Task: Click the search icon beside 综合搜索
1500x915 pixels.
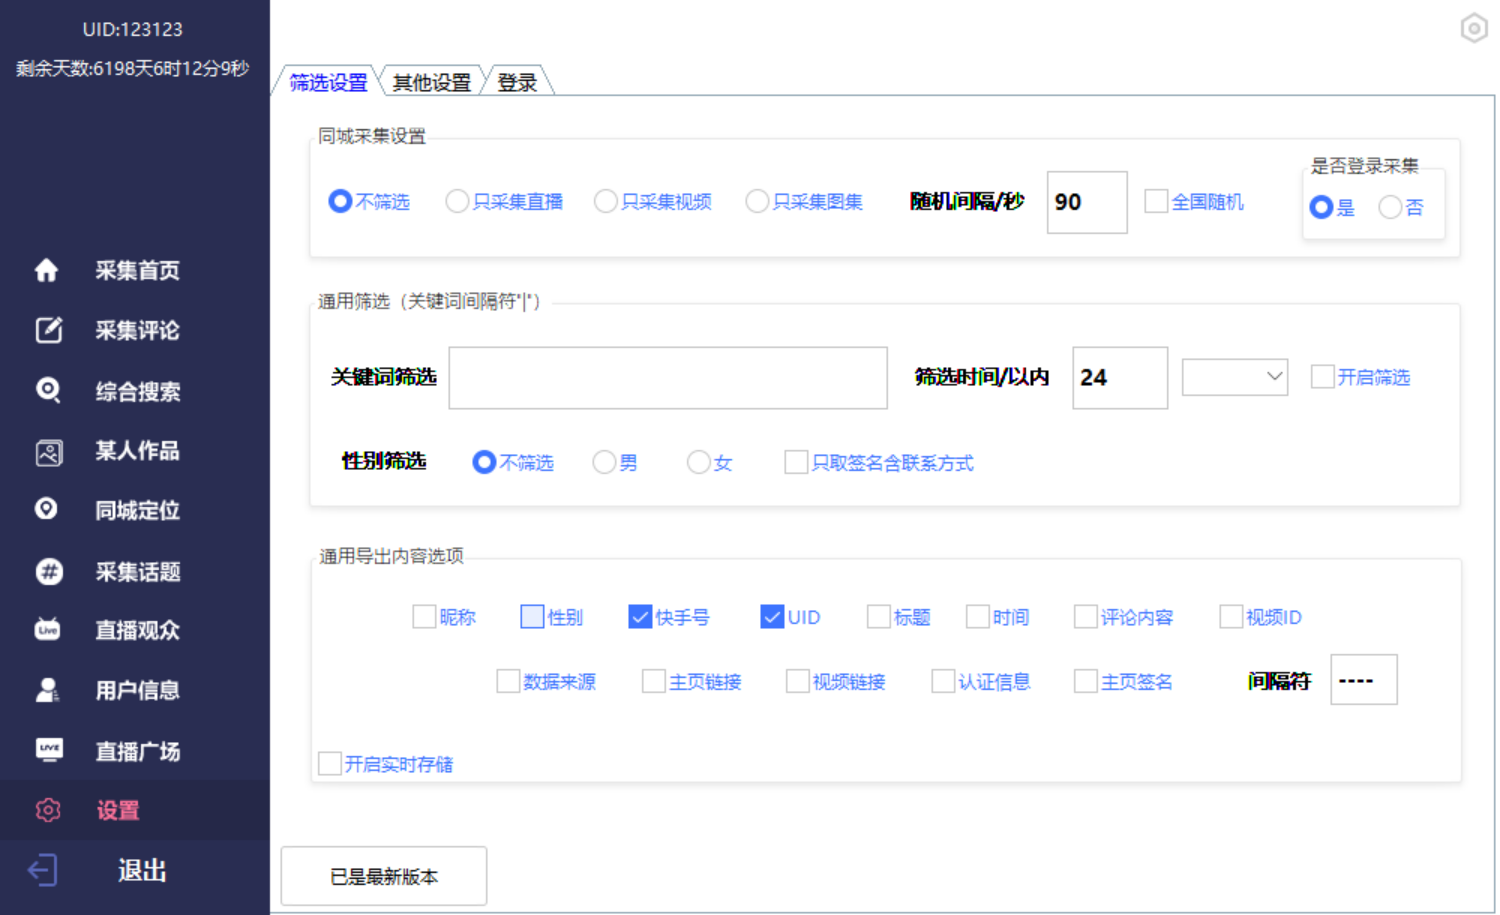Action: click(48, 390)
